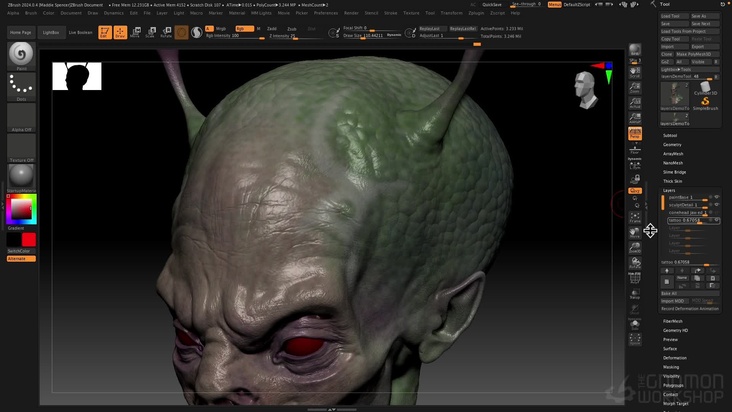The image size is (732, 412).
Task: Open the current brush thumbnail (Paint)
Action: coord(21,56)
